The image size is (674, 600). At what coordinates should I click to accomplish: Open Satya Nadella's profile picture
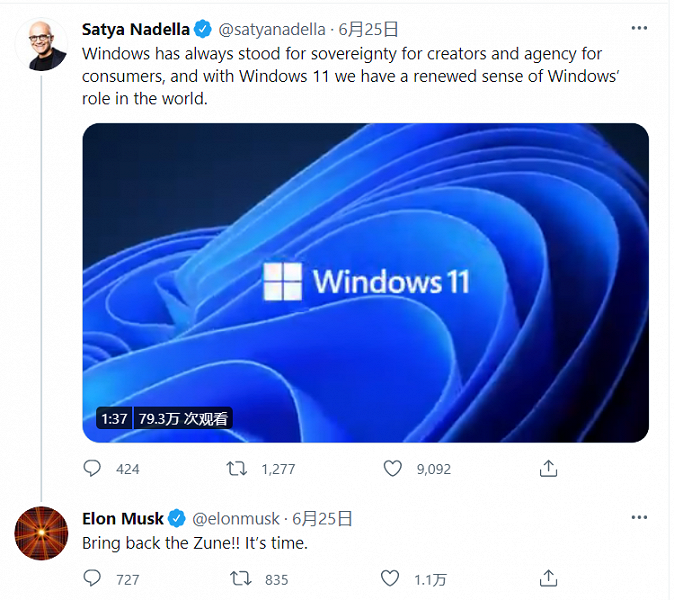coord(41,45)
